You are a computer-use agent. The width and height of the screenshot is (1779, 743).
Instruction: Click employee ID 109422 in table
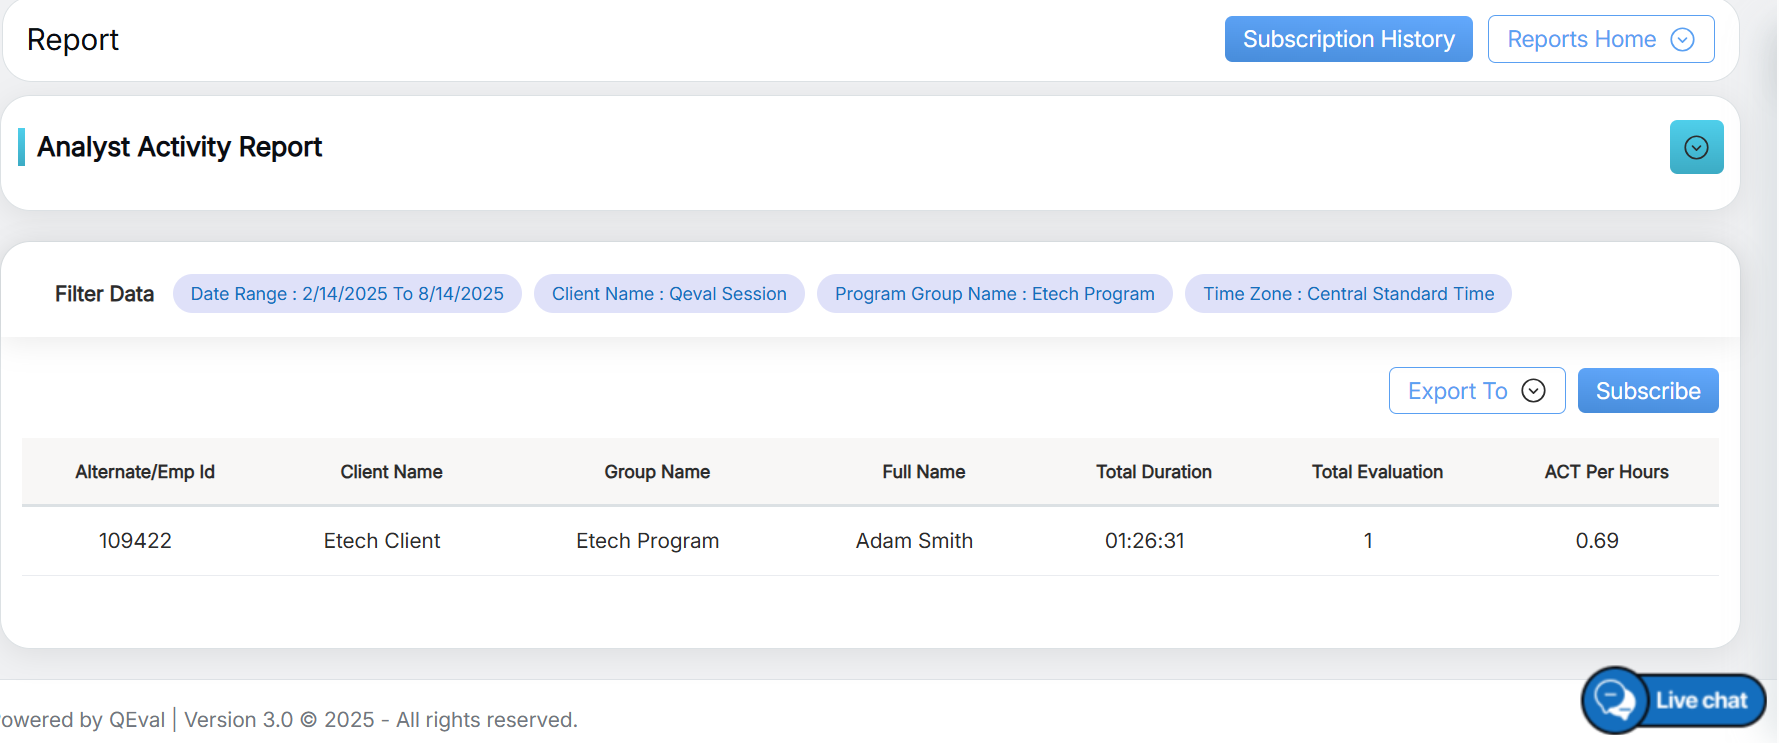[135, 541]
